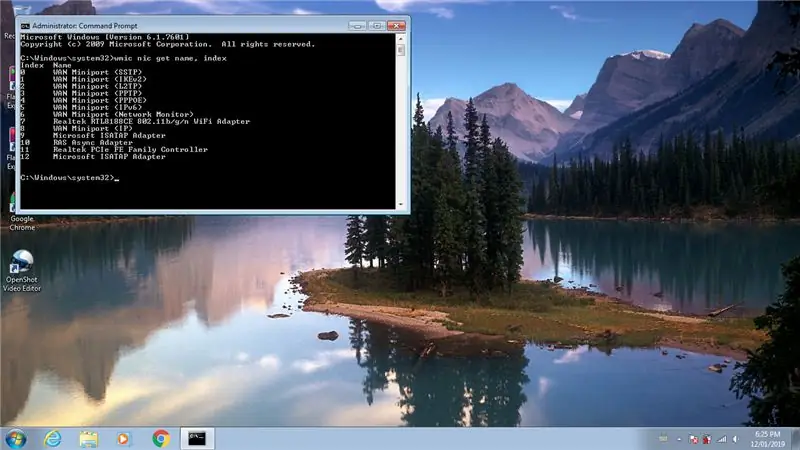Open Windows Media Player taskbar icon

tap(123, 439)
